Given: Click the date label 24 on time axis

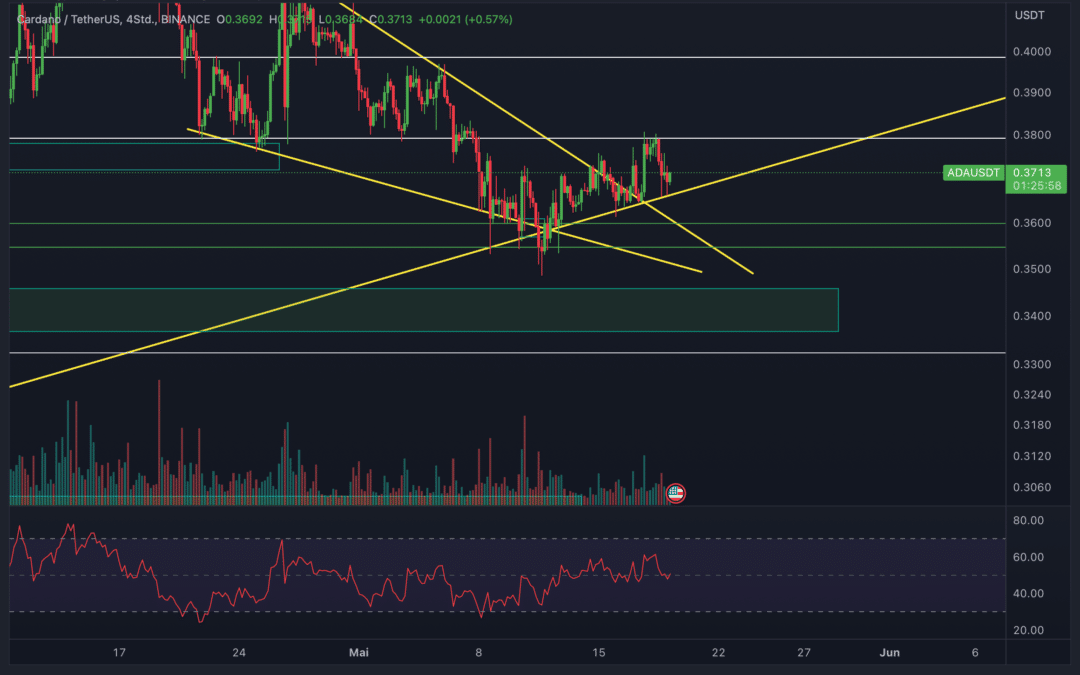Looking at the screenshot, I should click(239, 652).
